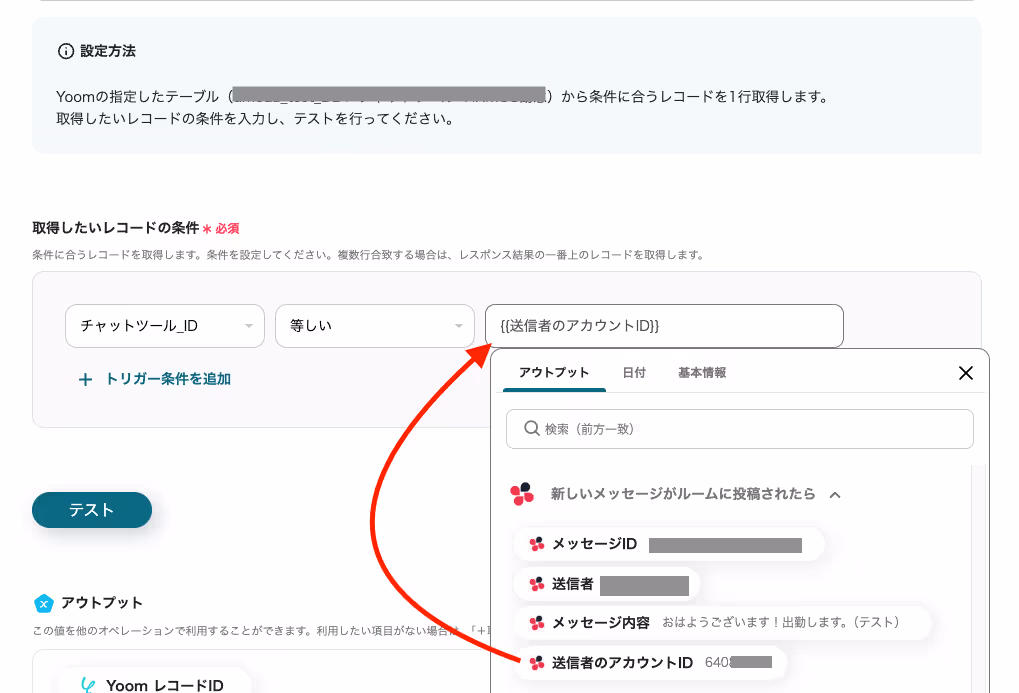The width and height of the screenshot is (1019, 693).
Task: Click the 検索（前方一致） search box
Action: [740, 429]
